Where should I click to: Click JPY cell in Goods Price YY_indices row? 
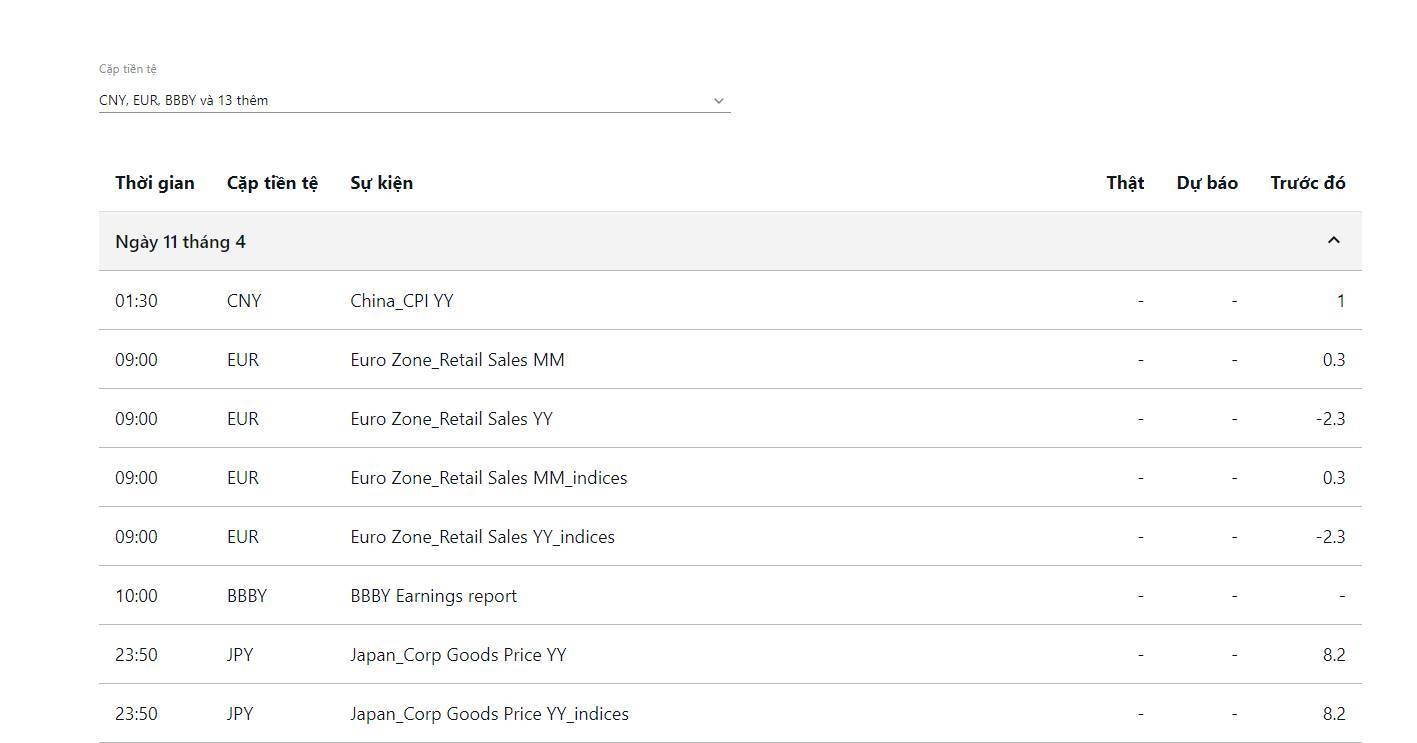tap(240, 714)
